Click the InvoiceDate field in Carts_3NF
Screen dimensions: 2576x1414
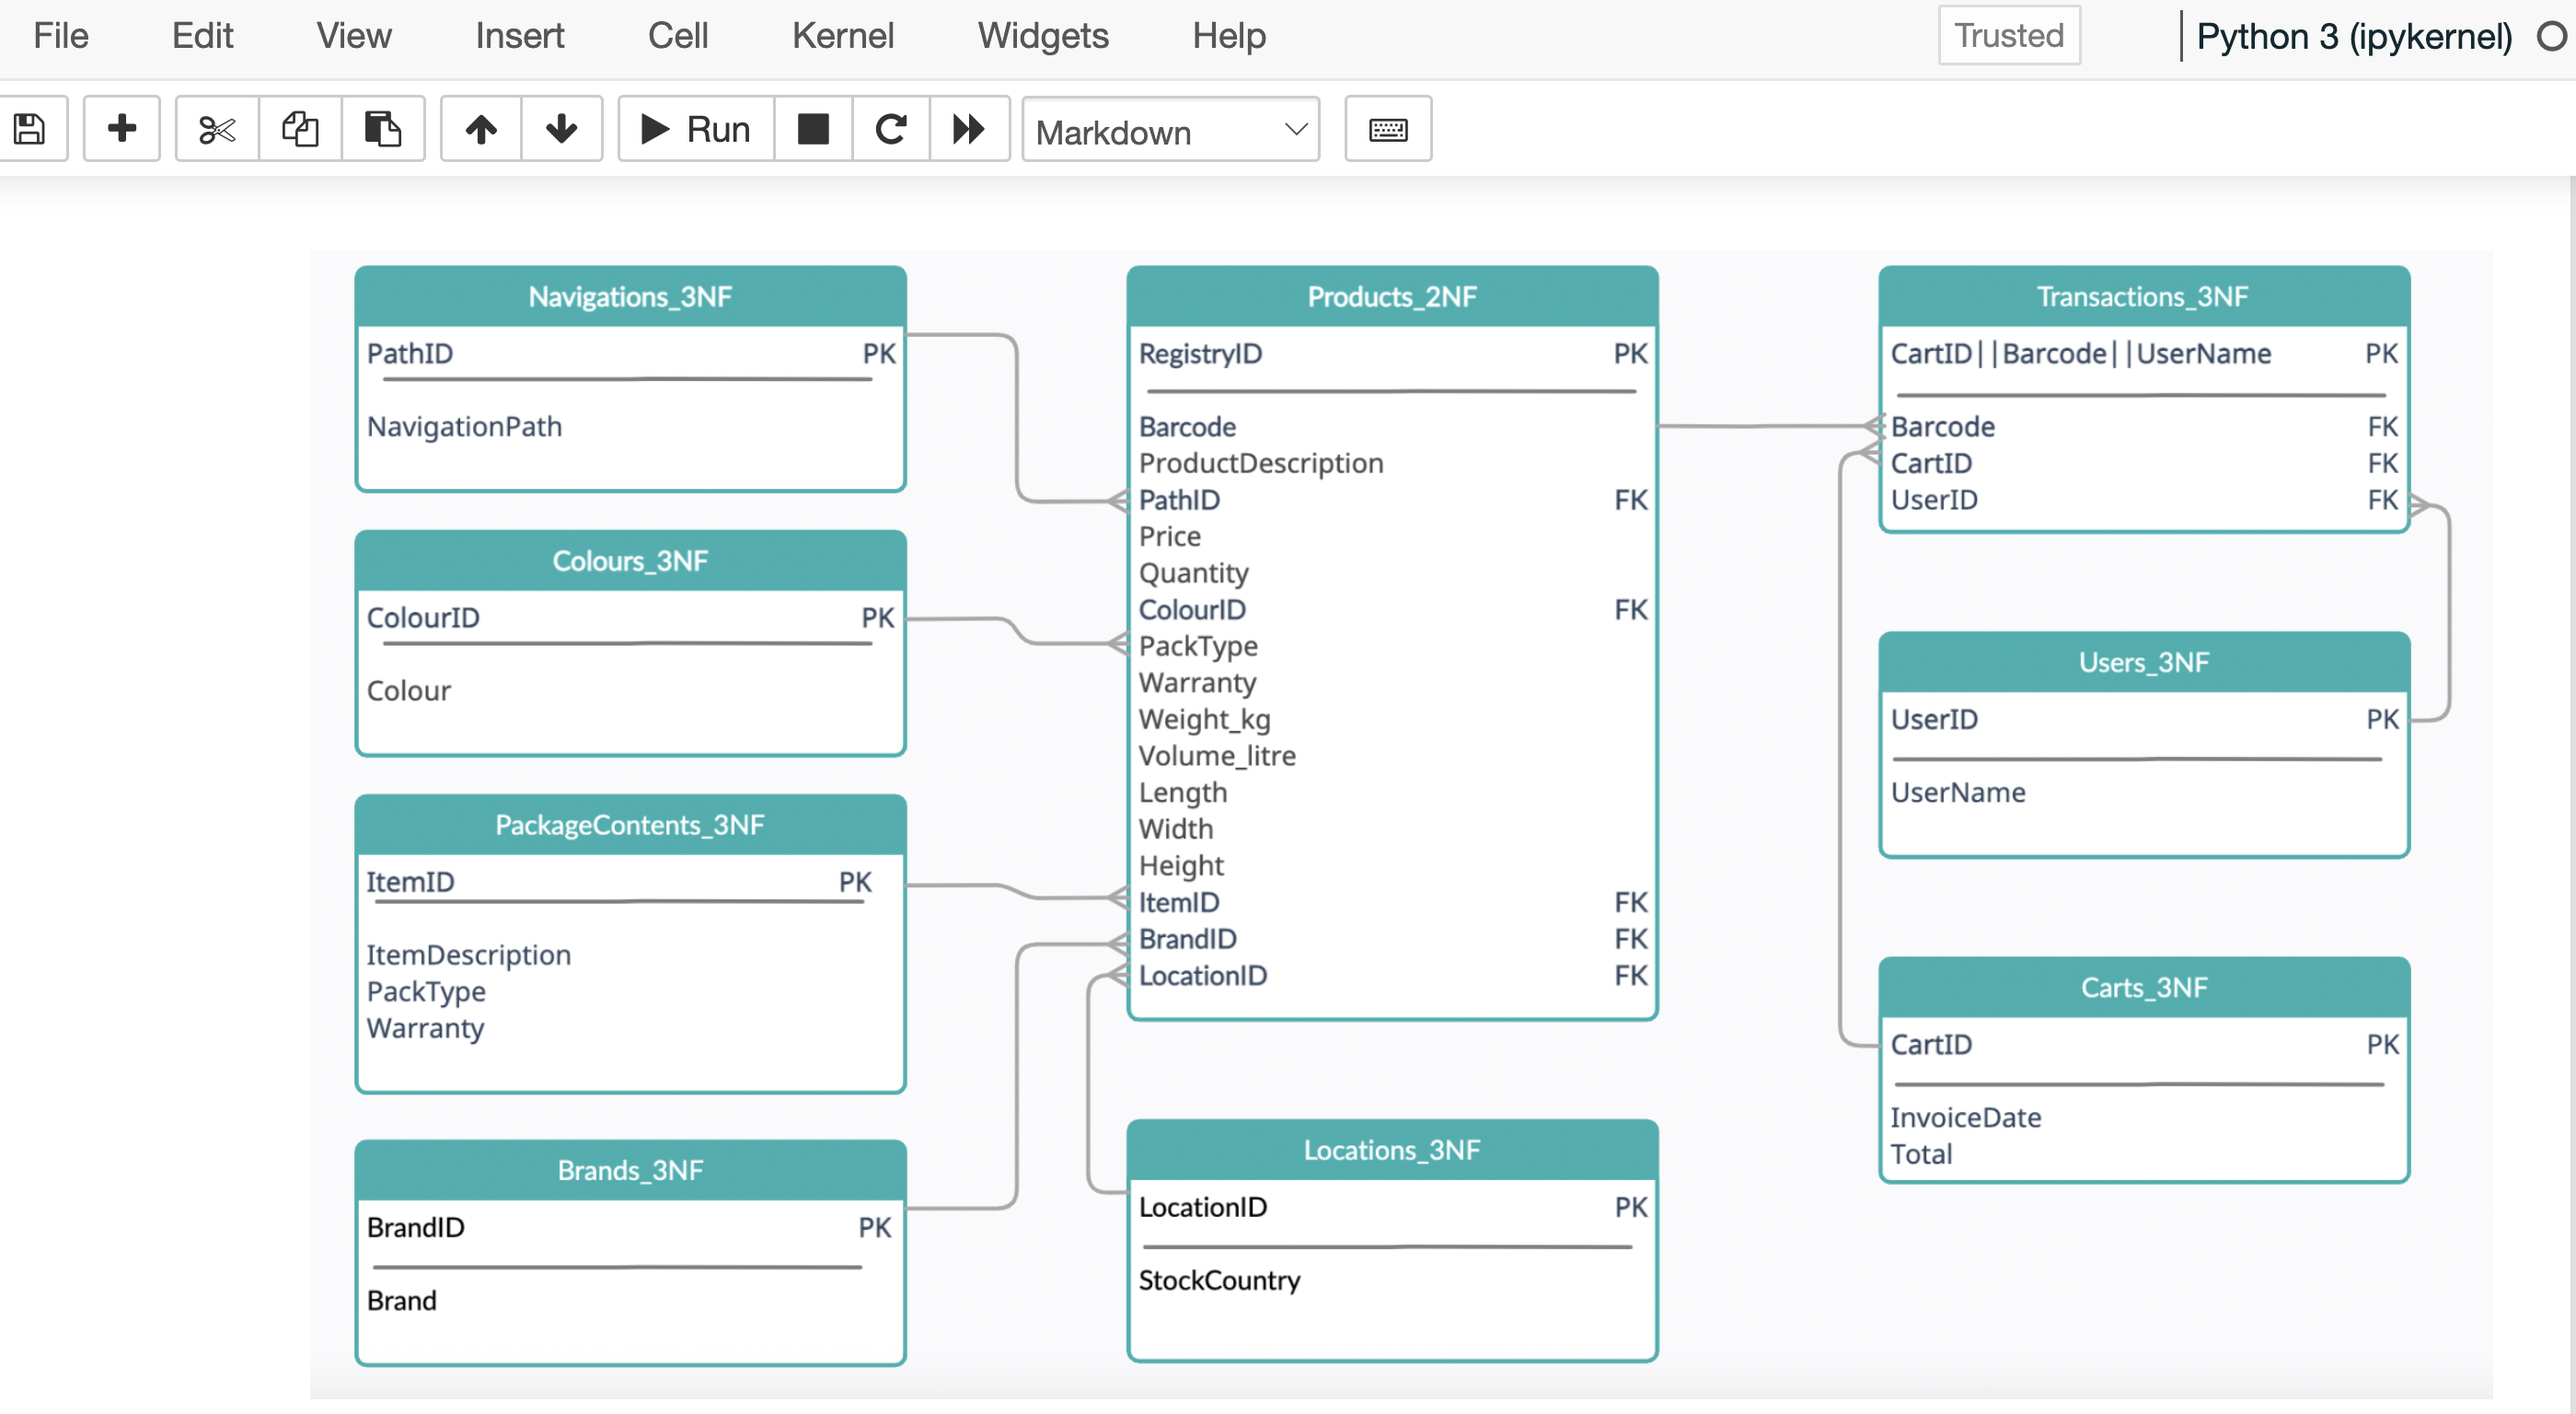point(1965,1118)
